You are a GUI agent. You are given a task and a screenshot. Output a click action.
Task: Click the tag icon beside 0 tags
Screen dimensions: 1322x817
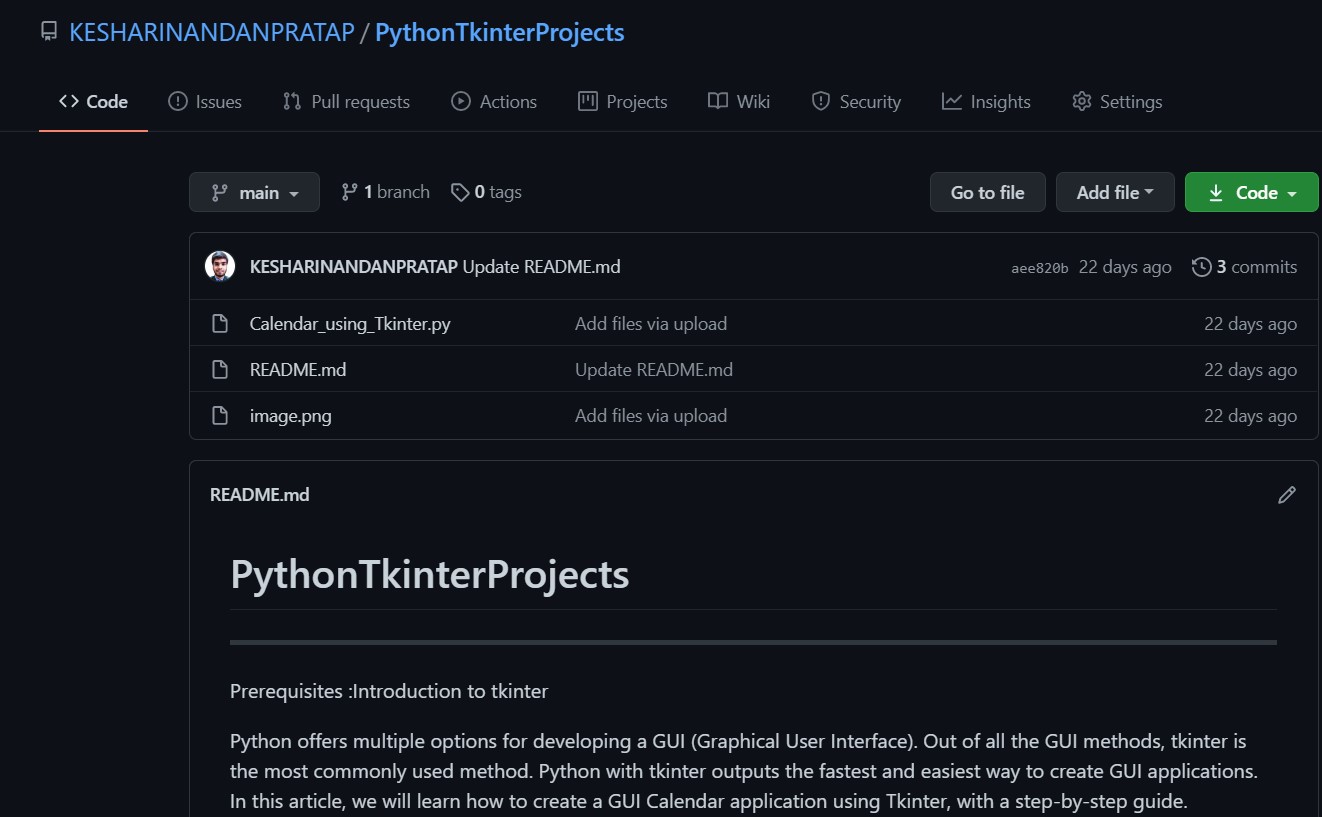click(x=460, y=192)
